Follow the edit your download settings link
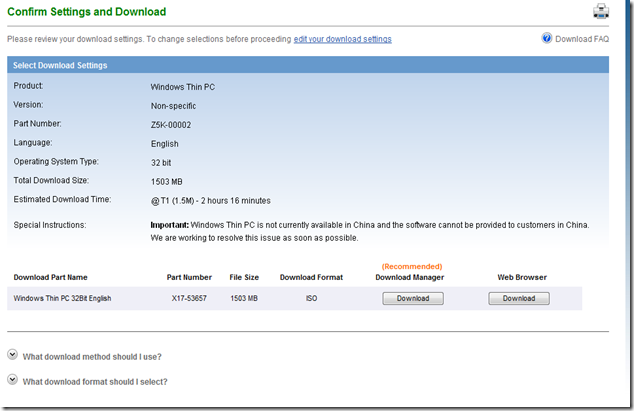 [342, 39]
